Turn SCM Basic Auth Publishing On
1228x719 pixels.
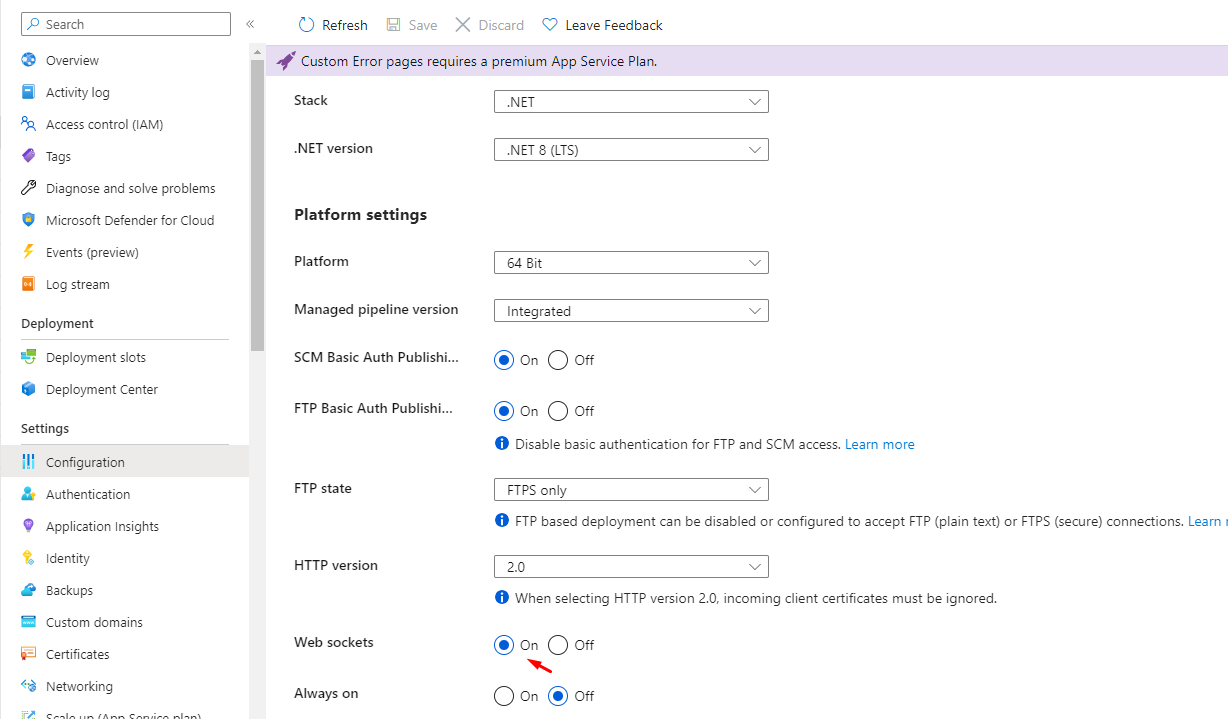[x=504, y=360]
